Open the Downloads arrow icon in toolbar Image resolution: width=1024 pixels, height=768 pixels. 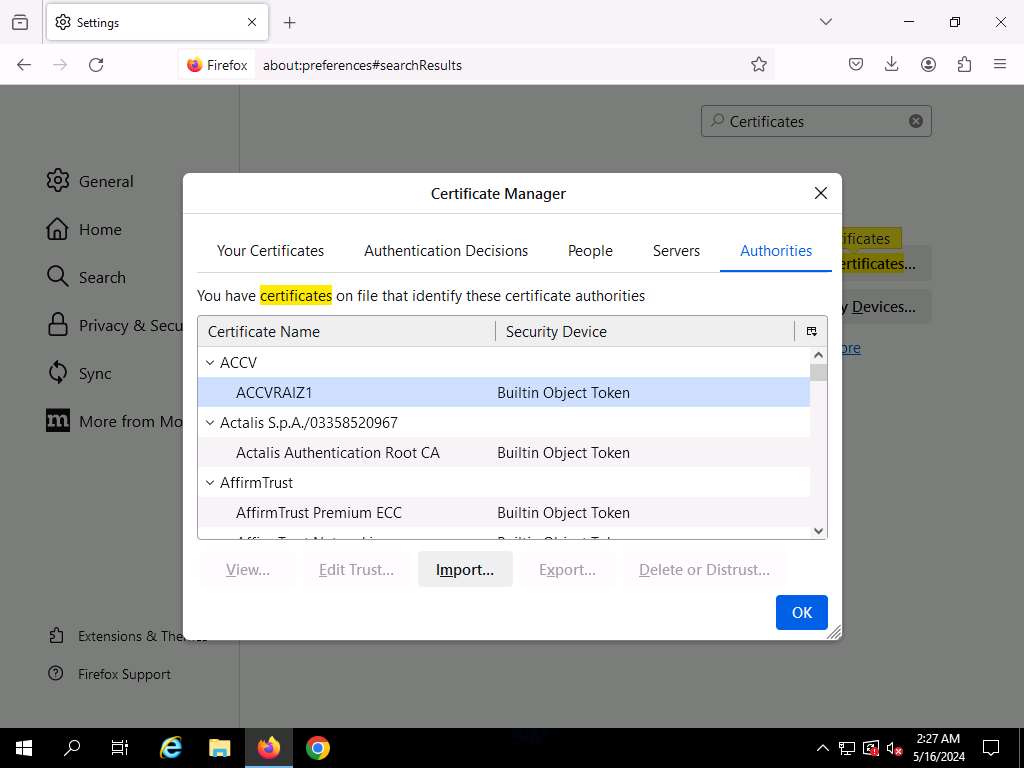[x=891, y=65]
